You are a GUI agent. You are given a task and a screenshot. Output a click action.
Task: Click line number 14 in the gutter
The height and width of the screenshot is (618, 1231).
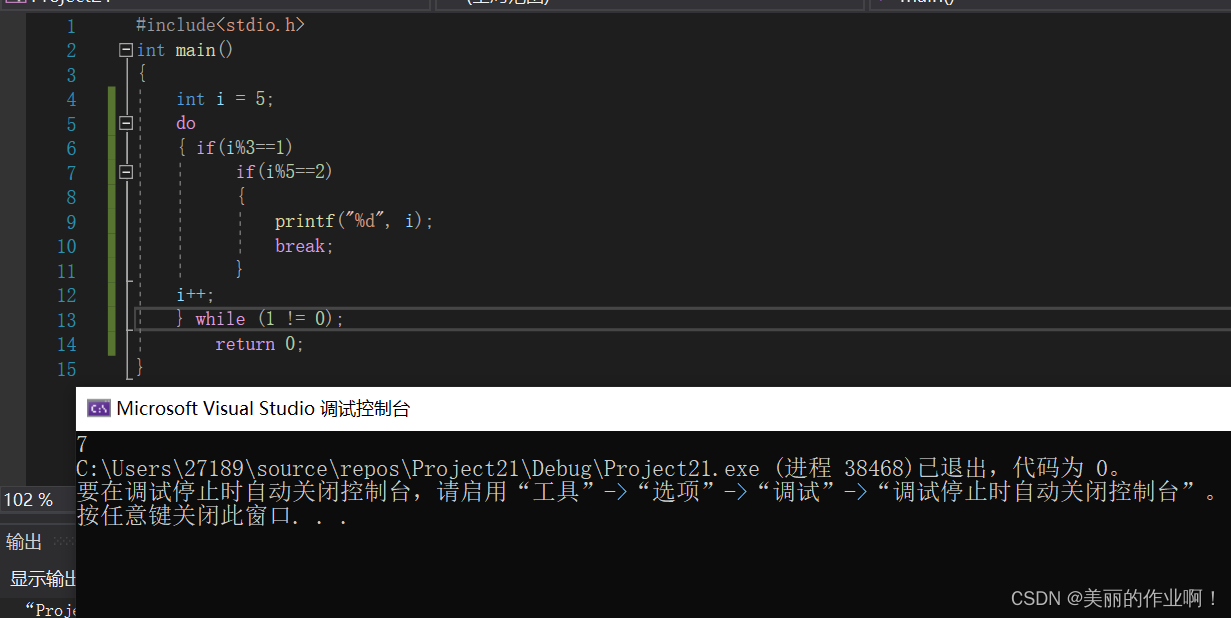pyautogui.click(x=66, y=344)
